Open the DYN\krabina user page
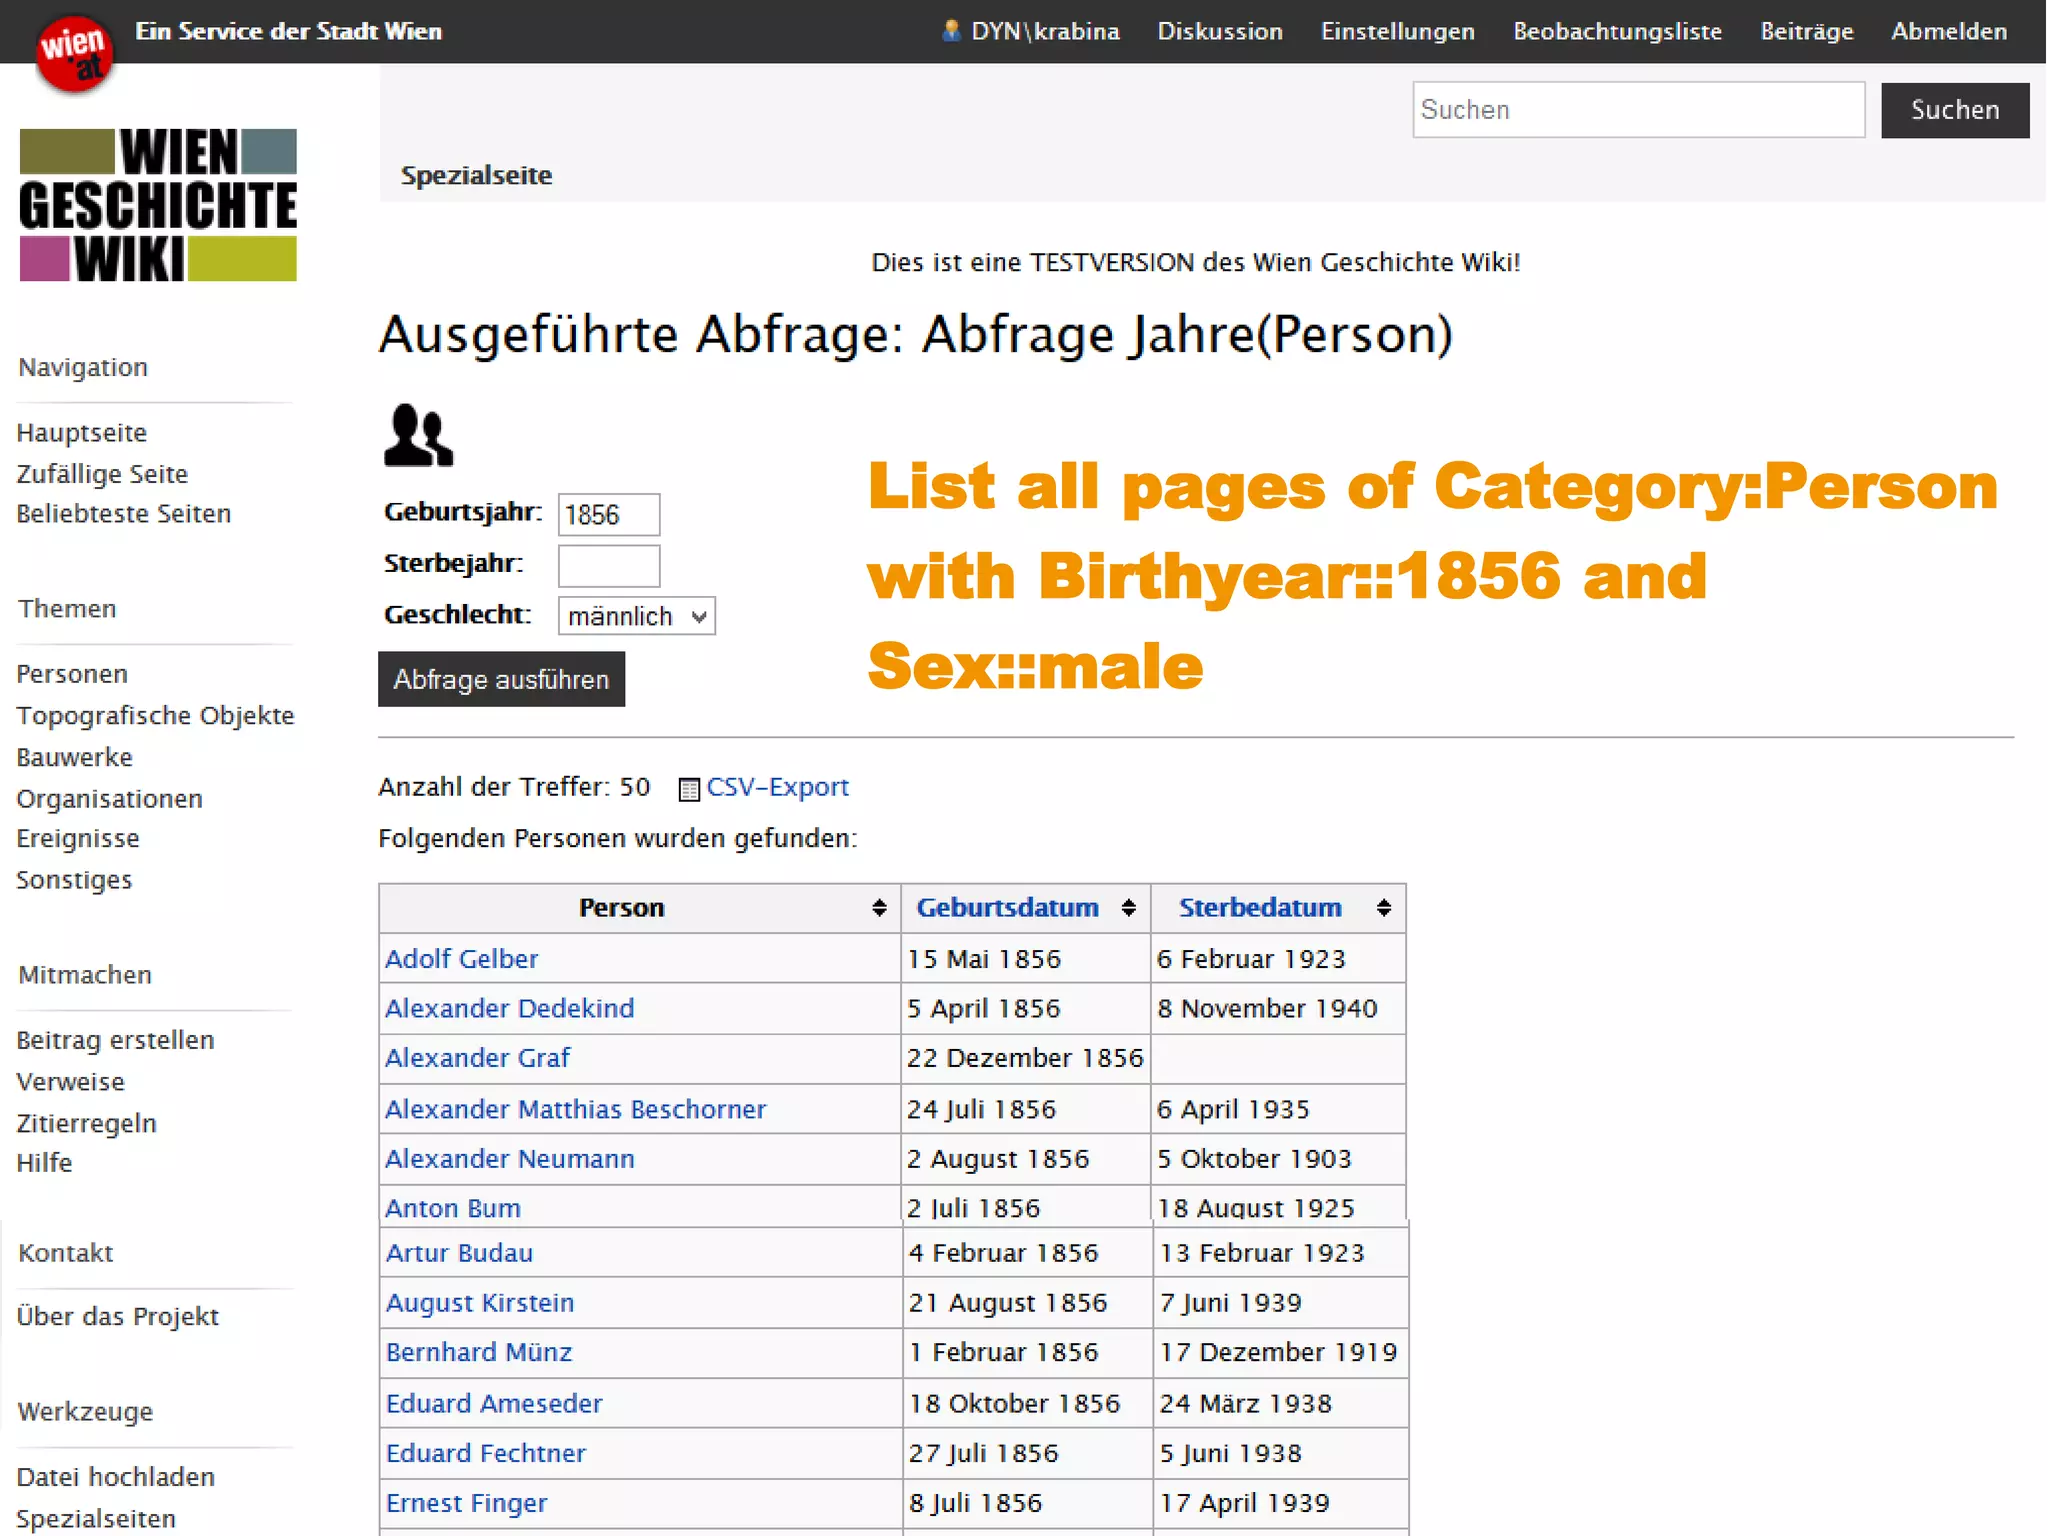This screenshot has height=1536, width=2048. [1045, 31]
